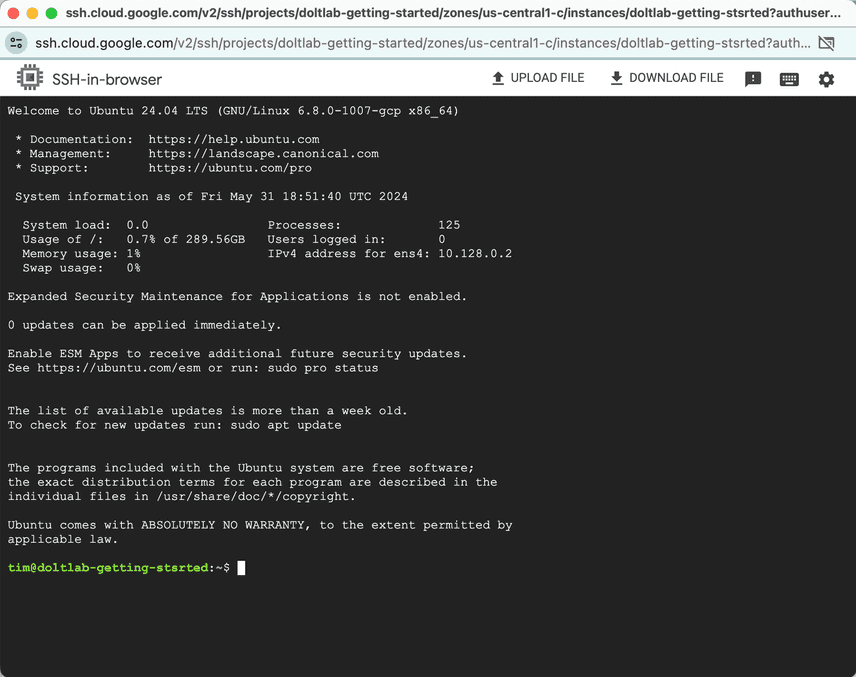This screenshot has width=856, height=677.
Task: Open the send feedback icon
Action: pyautogui.click(x=753, y=79)
